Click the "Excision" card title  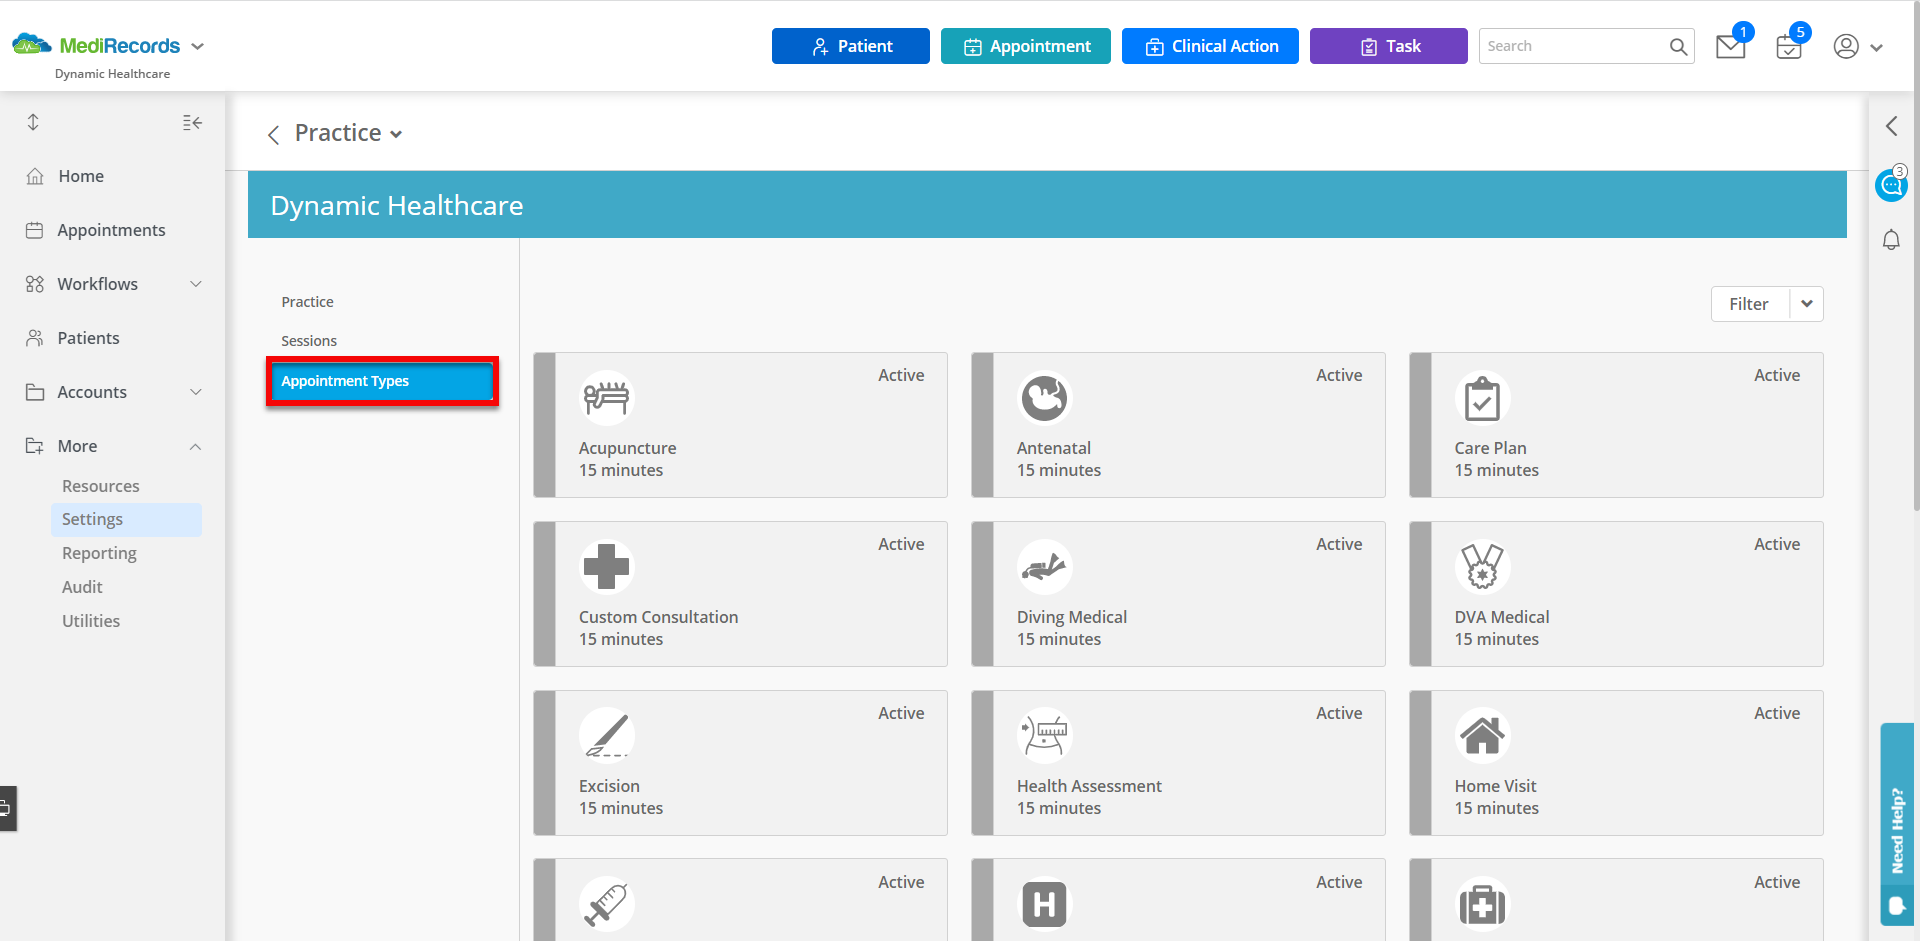click(x=609, y=786)
